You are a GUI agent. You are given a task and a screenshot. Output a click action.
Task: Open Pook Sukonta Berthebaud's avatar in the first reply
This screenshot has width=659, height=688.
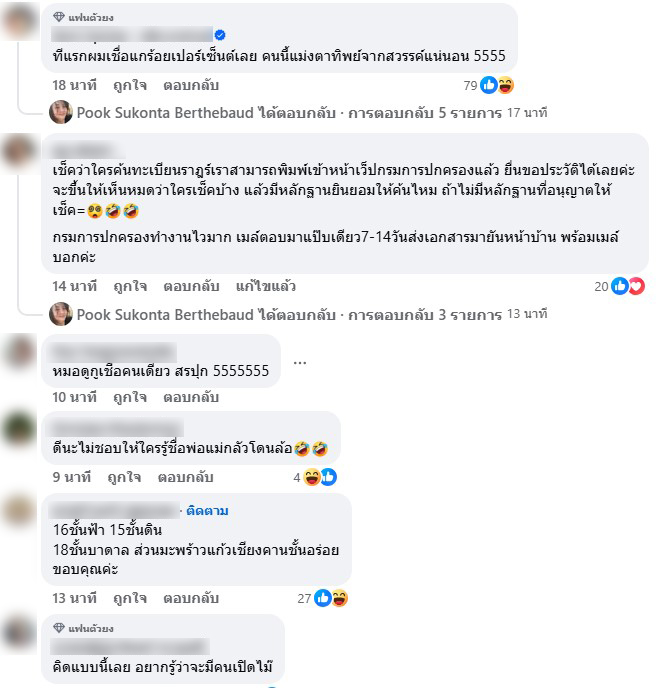coord(61,112)
